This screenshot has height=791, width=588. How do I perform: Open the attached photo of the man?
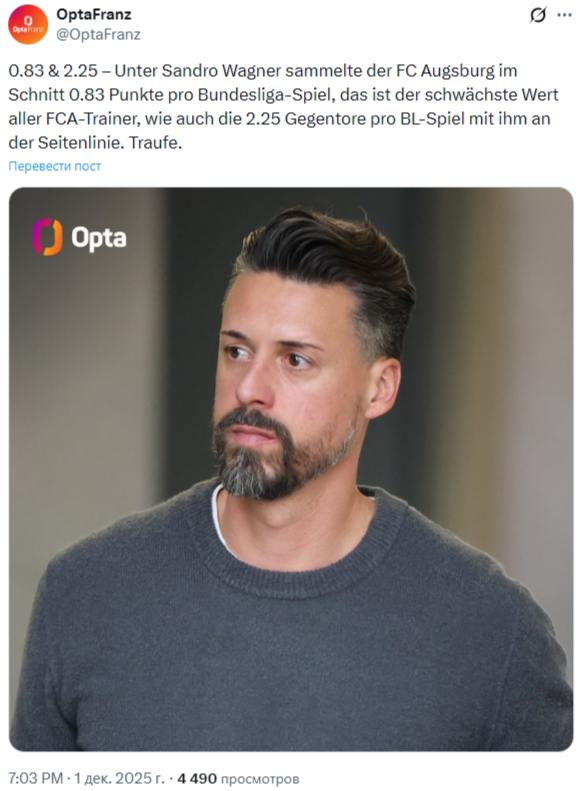[x=291, y=469]
